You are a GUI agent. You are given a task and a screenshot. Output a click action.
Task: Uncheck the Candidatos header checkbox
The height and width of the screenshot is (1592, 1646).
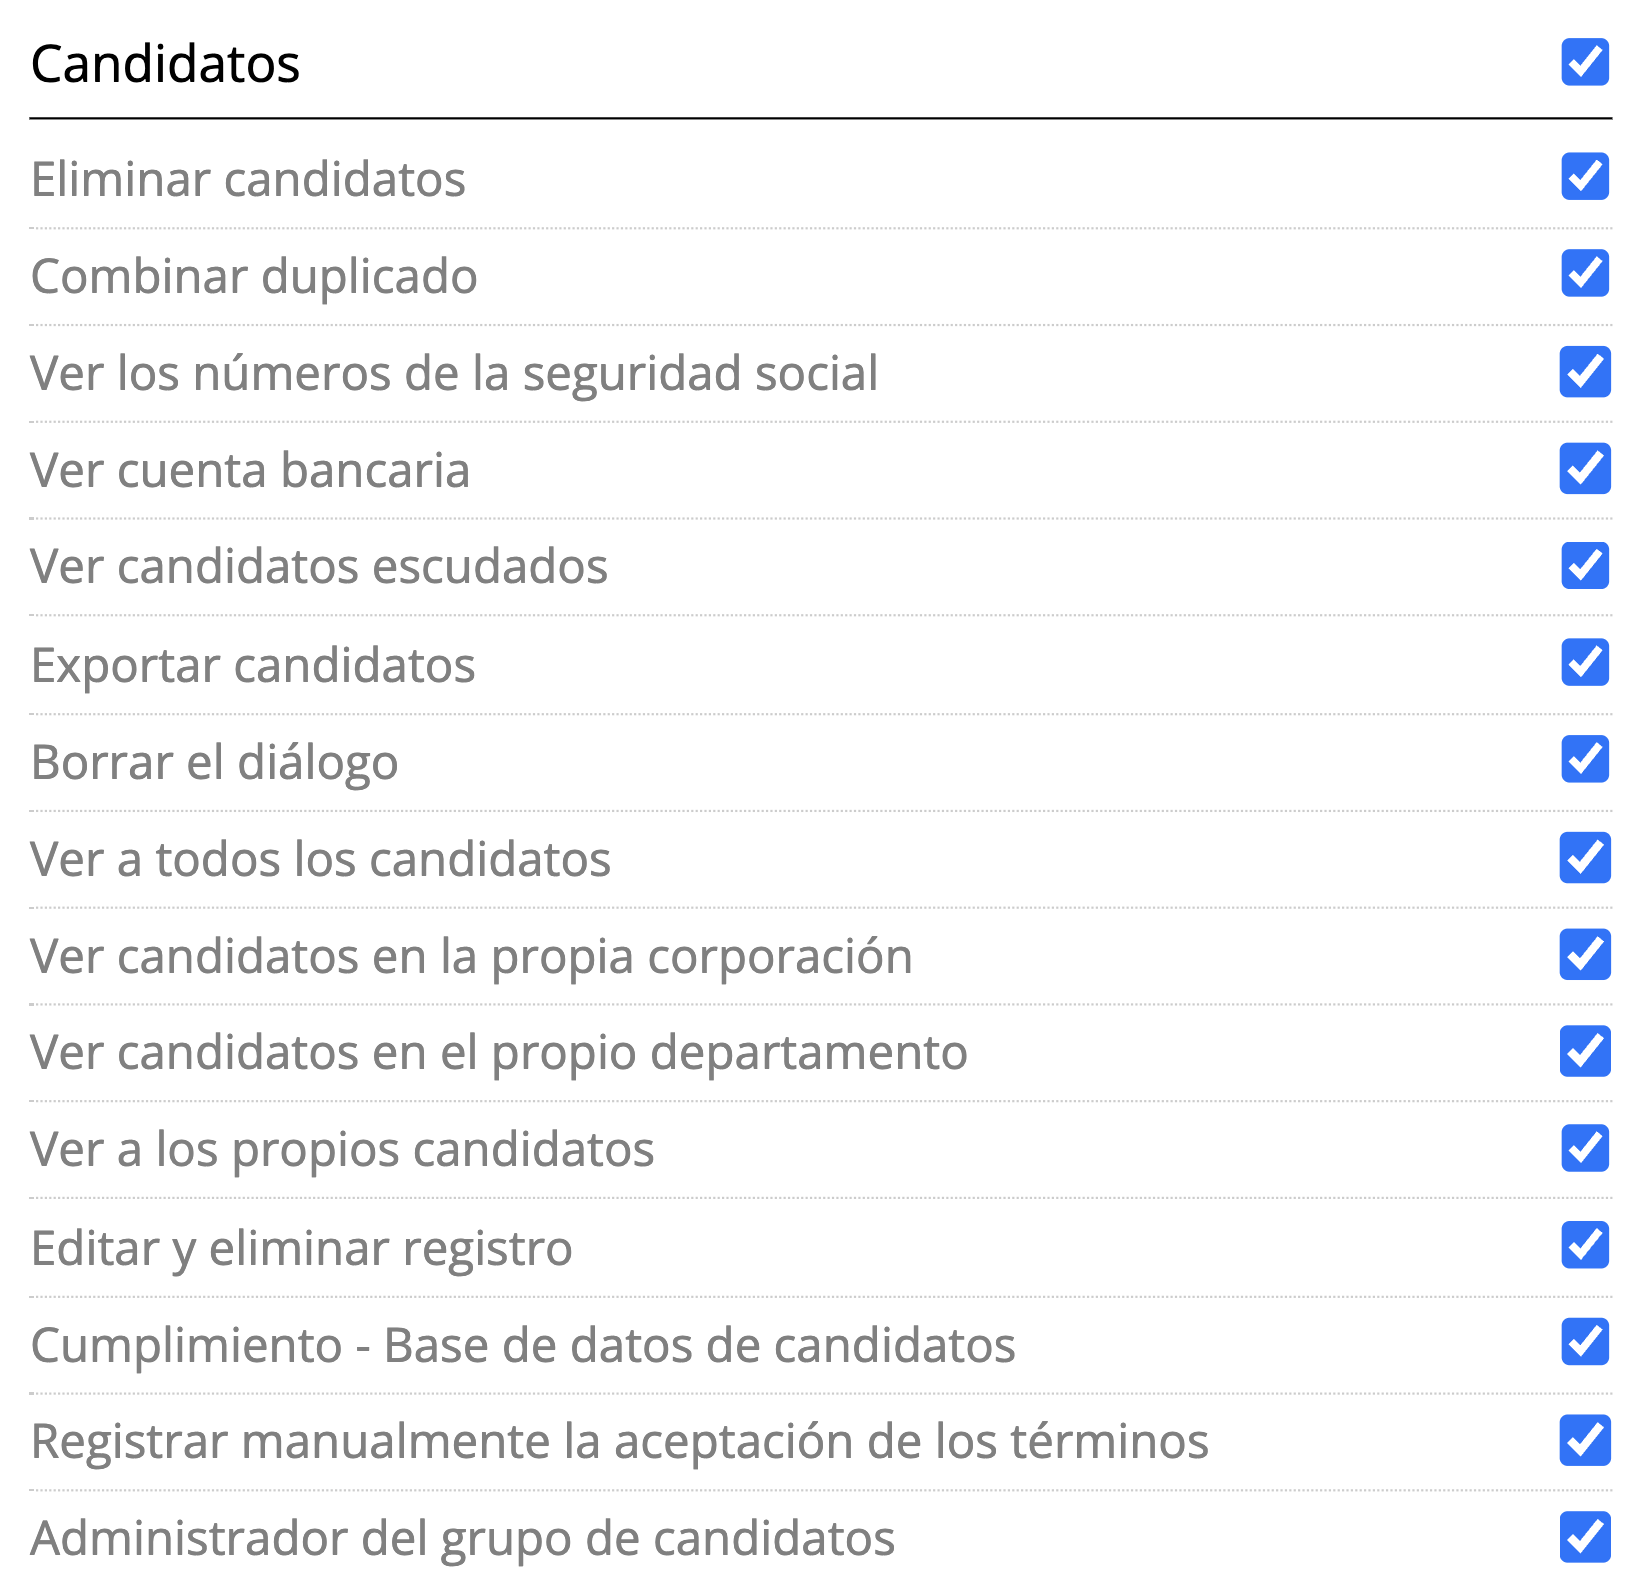[x=1584, y=62]
